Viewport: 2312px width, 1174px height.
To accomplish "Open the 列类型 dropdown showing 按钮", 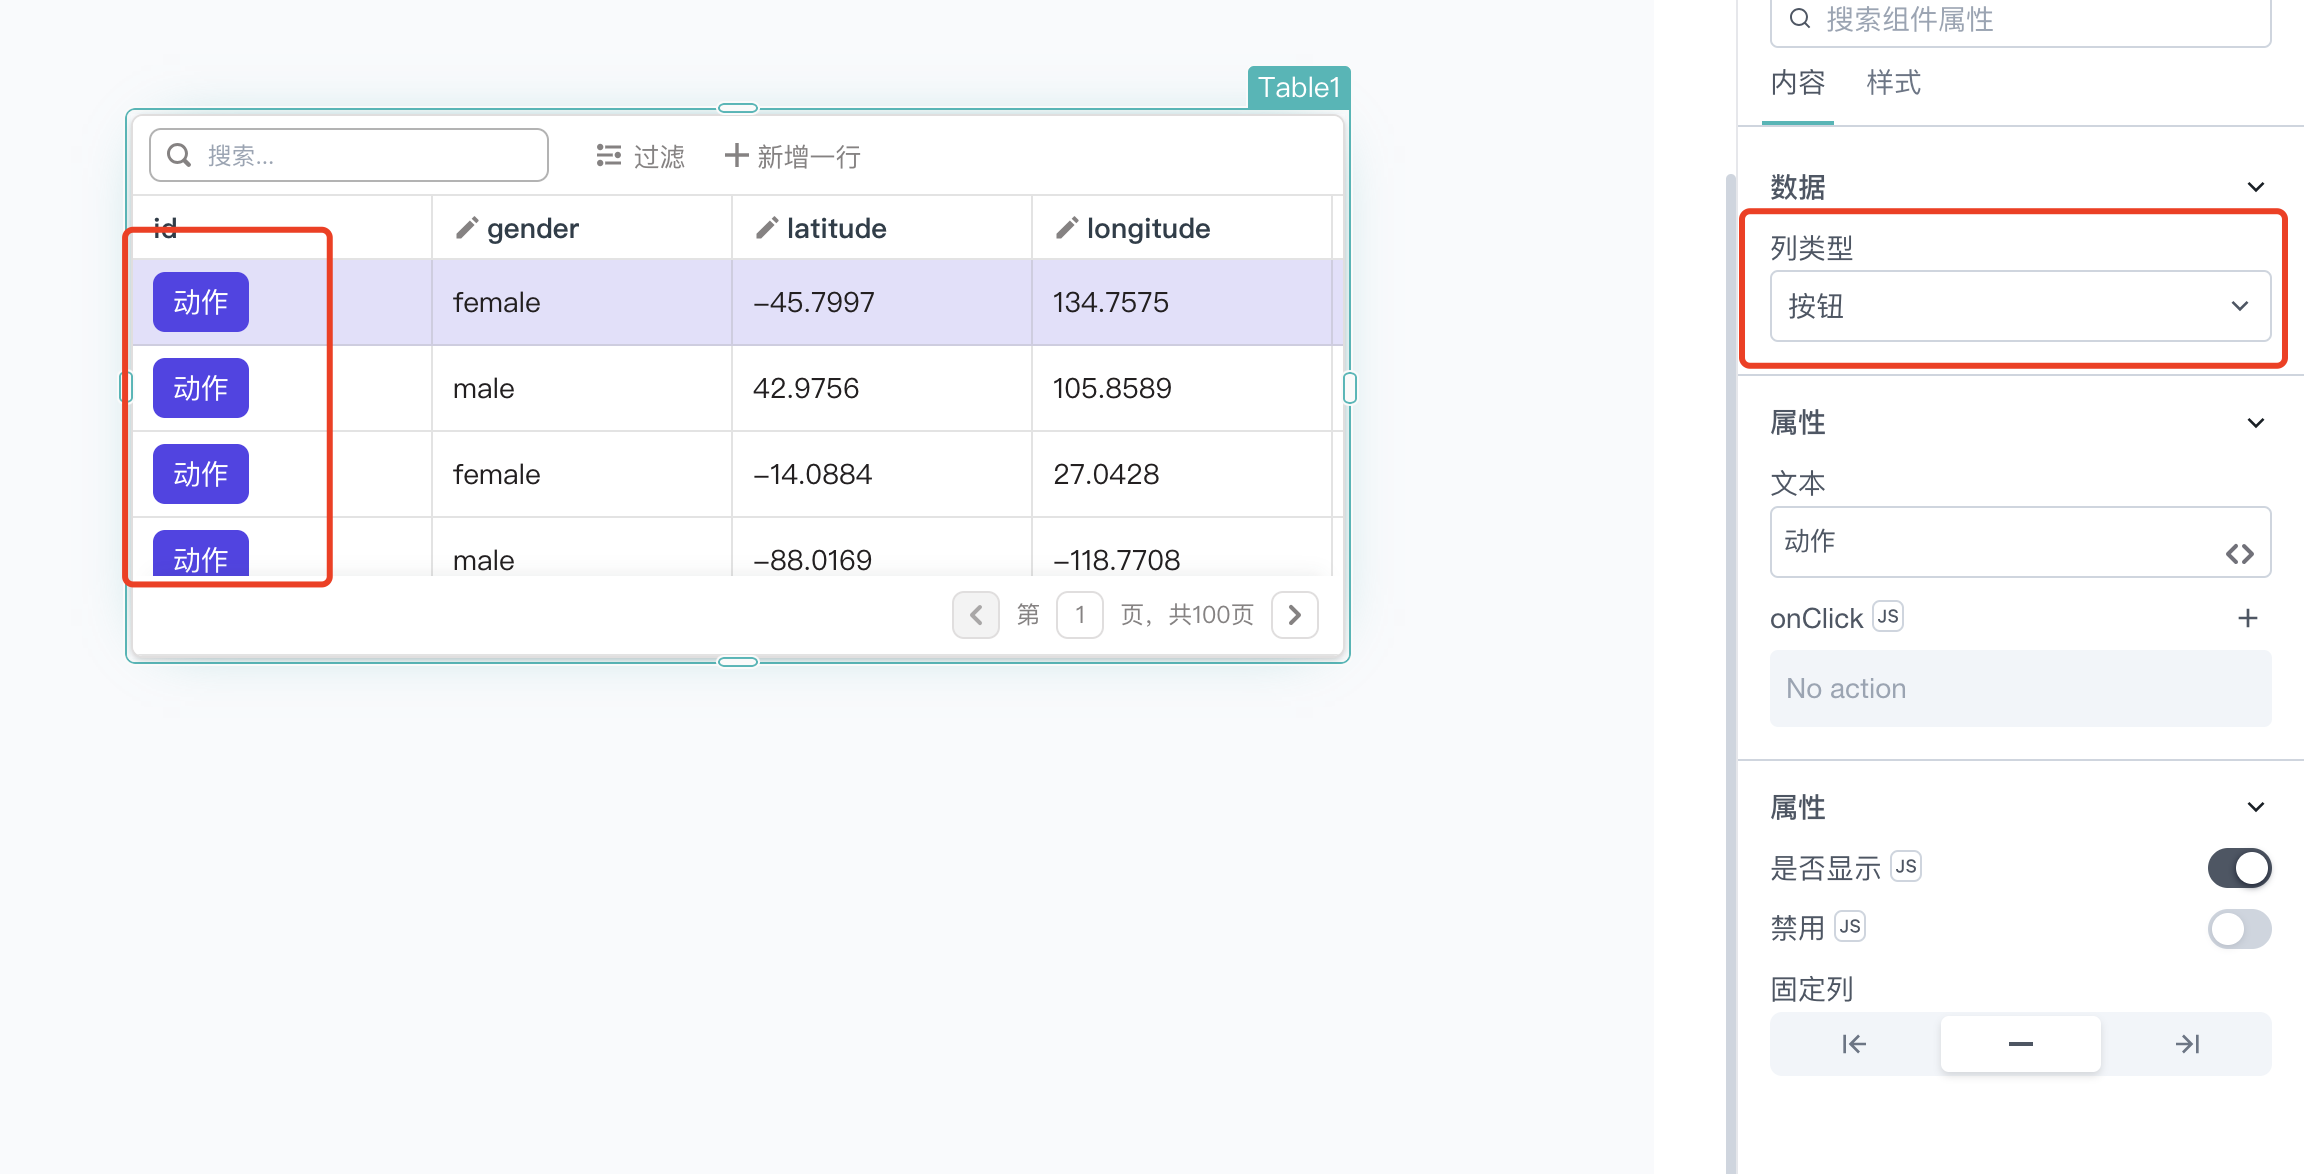I will point(2020,306).
